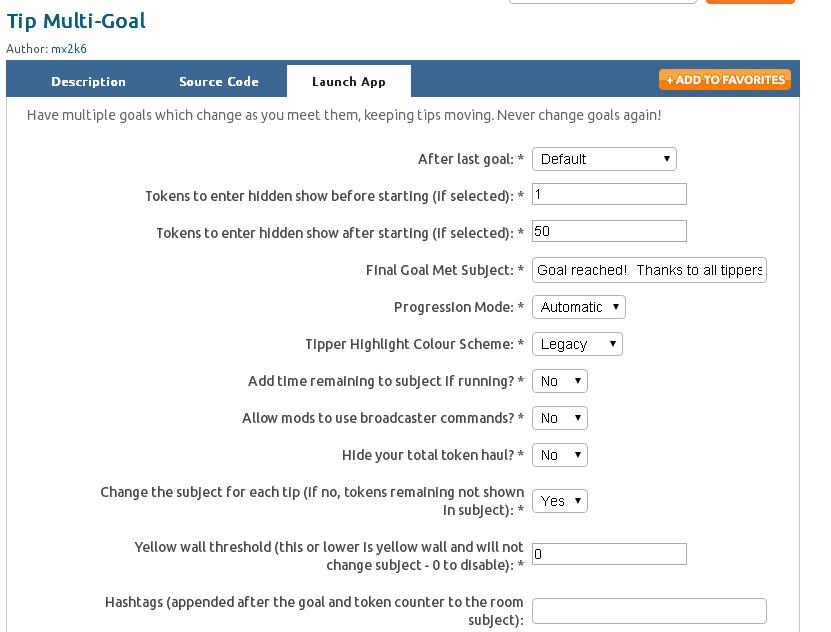Switch to the Source Code tab
This screenshot has height=632, width=831.
tap(219, 82)
